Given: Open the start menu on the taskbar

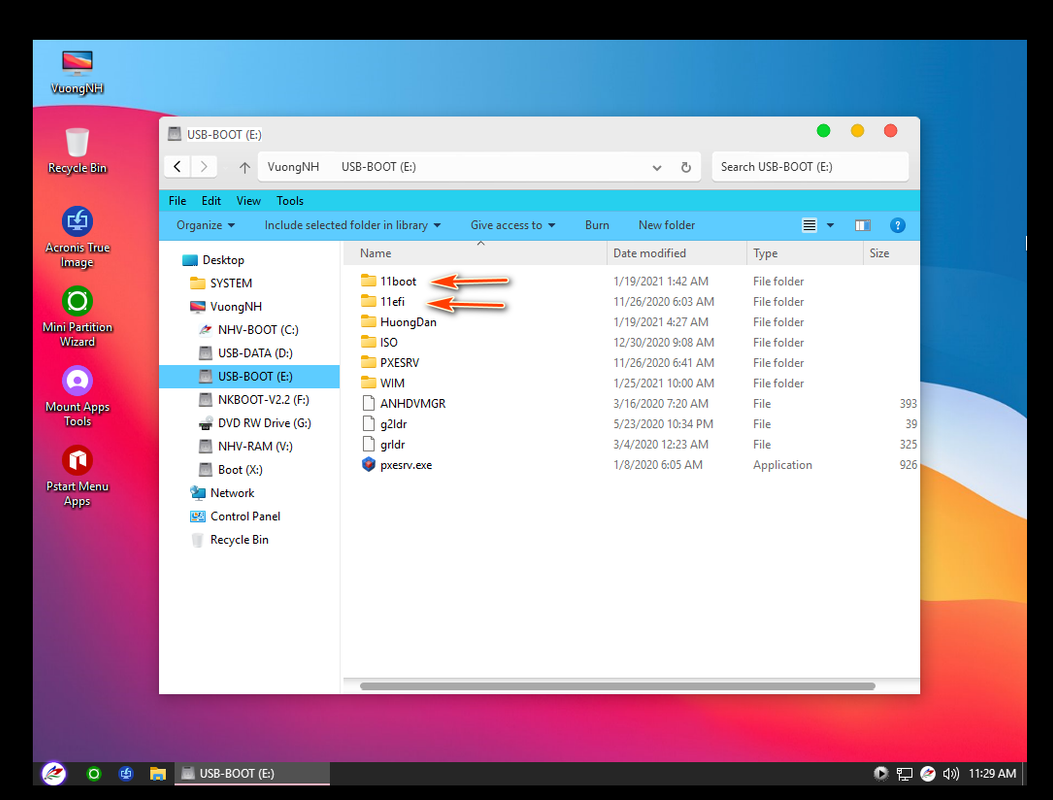Looking at the screenshot, I should click(54, 773).
